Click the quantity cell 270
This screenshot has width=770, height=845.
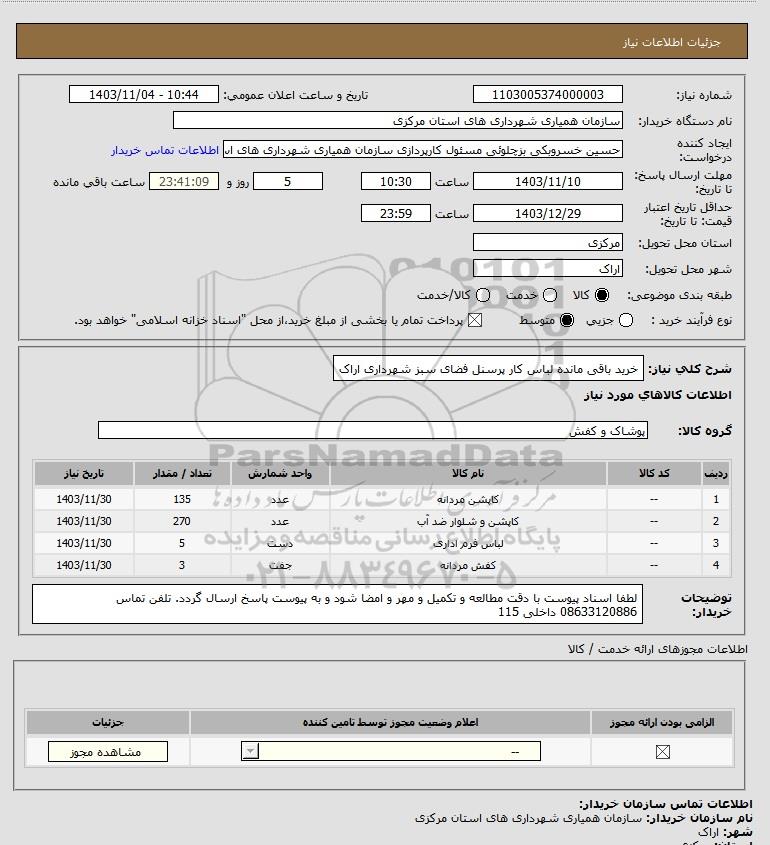coord(182,521)
